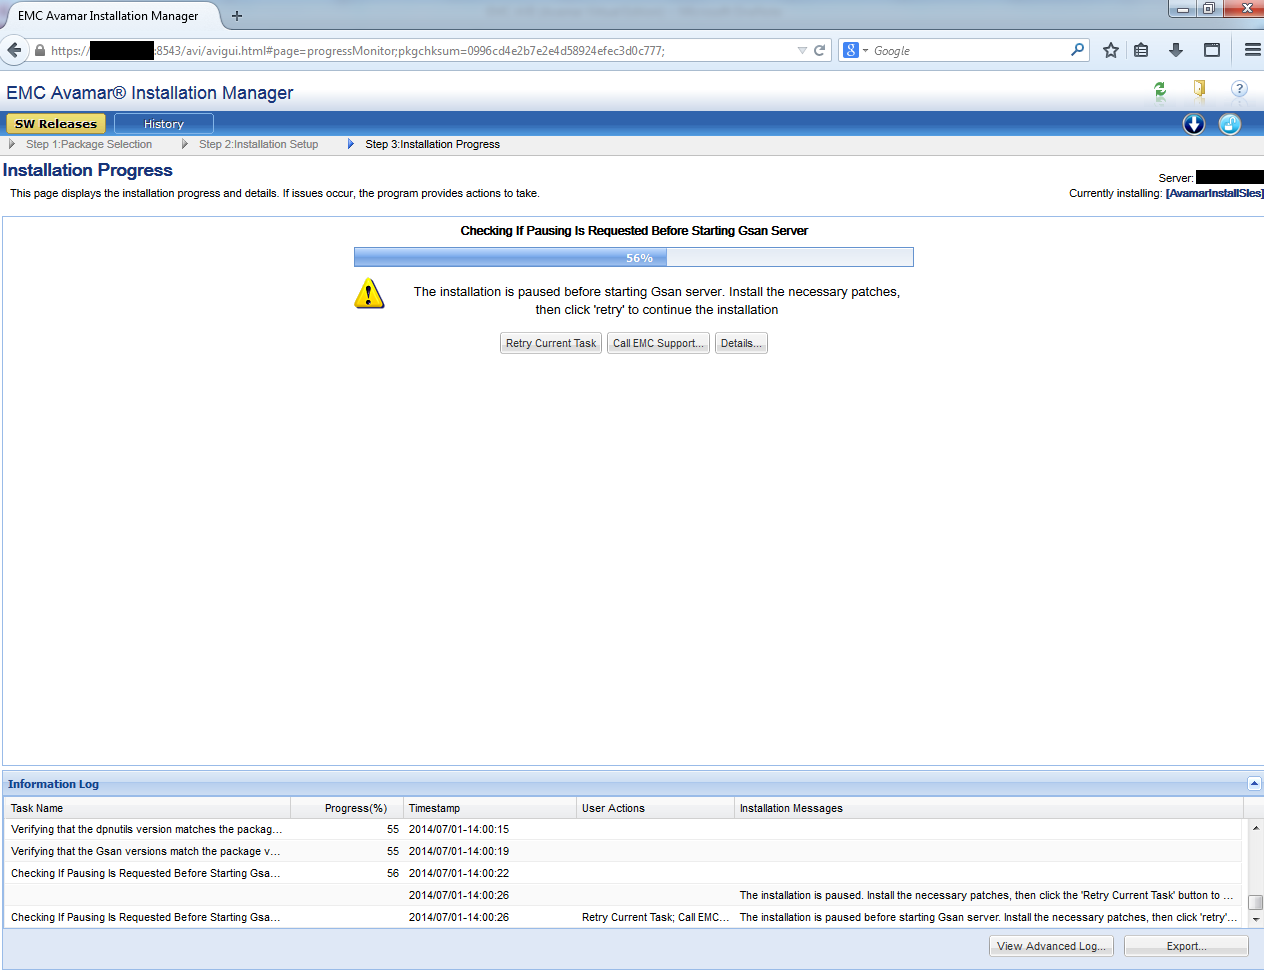Open browser downloads arrow icon

point(1176,50)
